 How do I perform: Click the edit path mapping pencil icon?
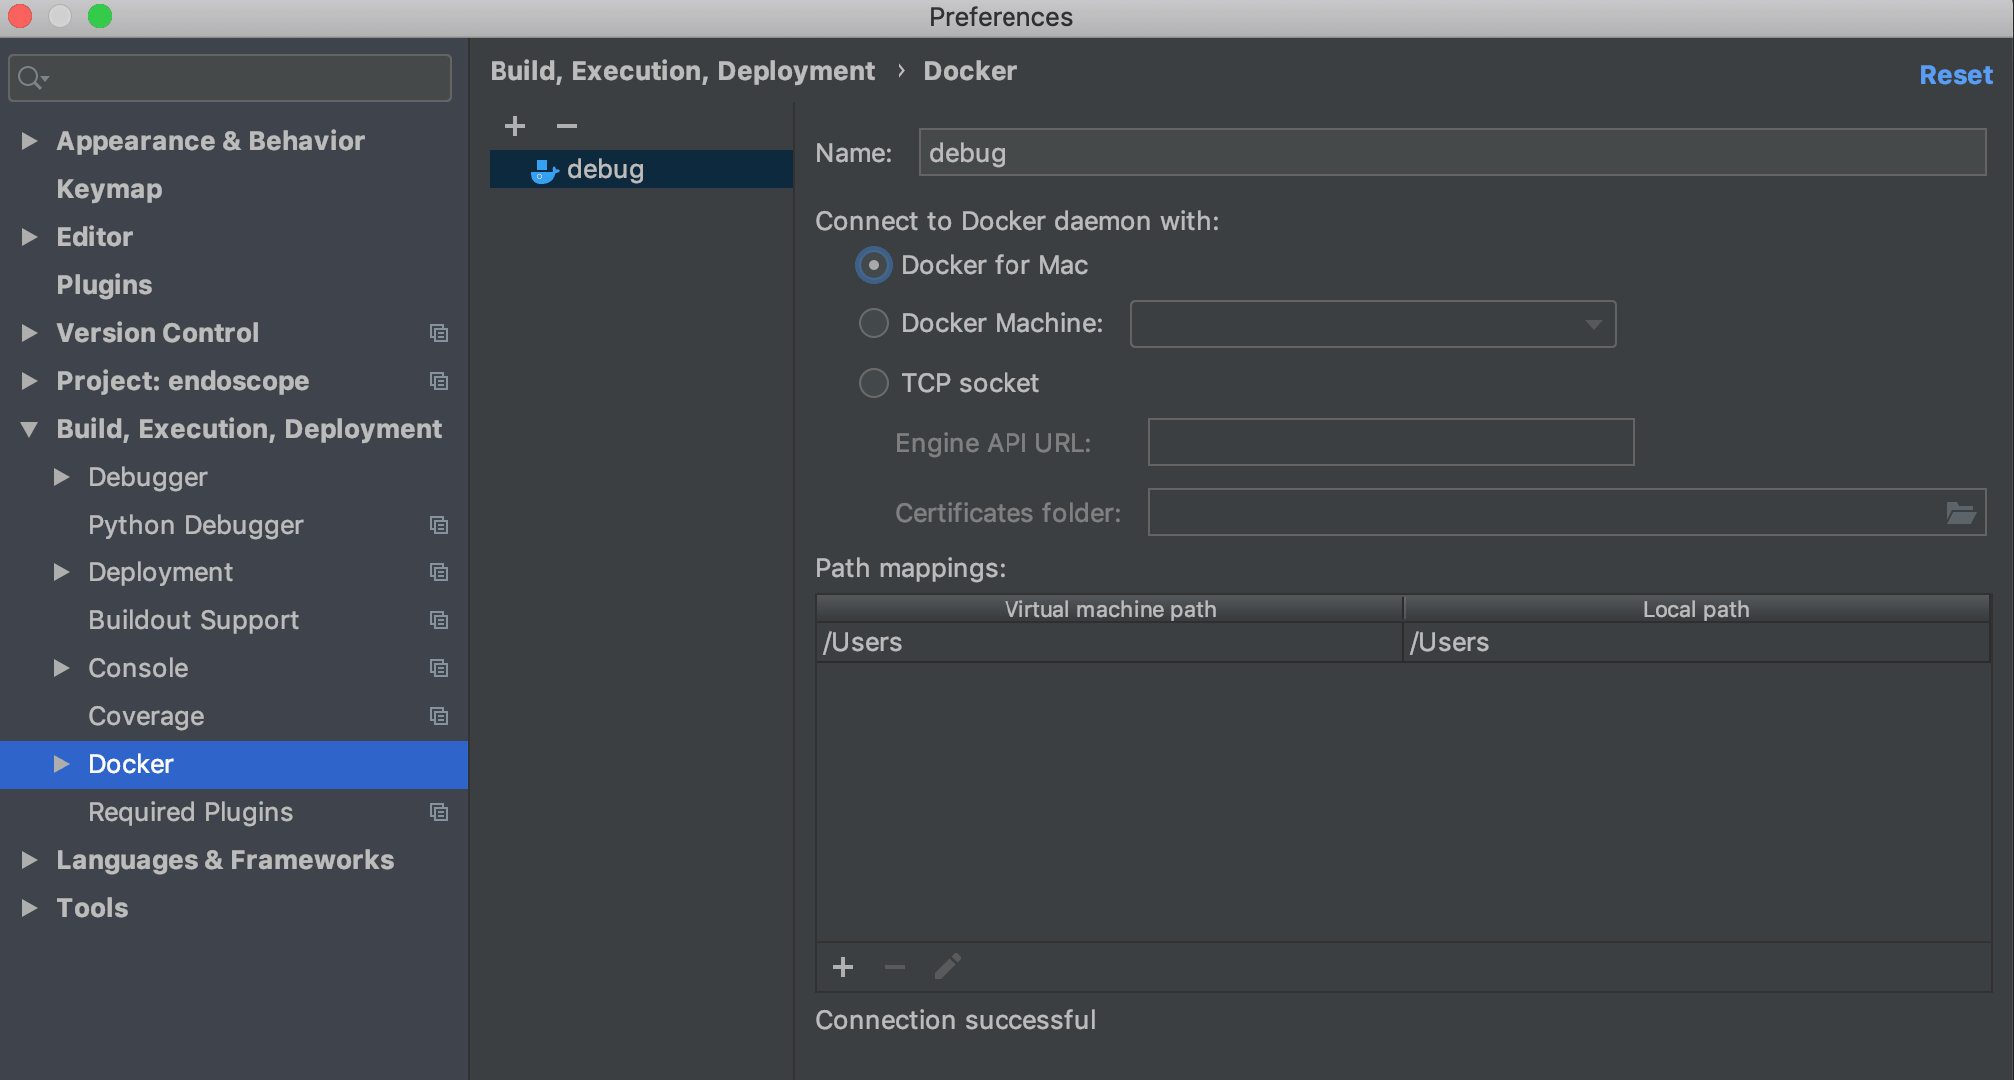click(947, 967)
